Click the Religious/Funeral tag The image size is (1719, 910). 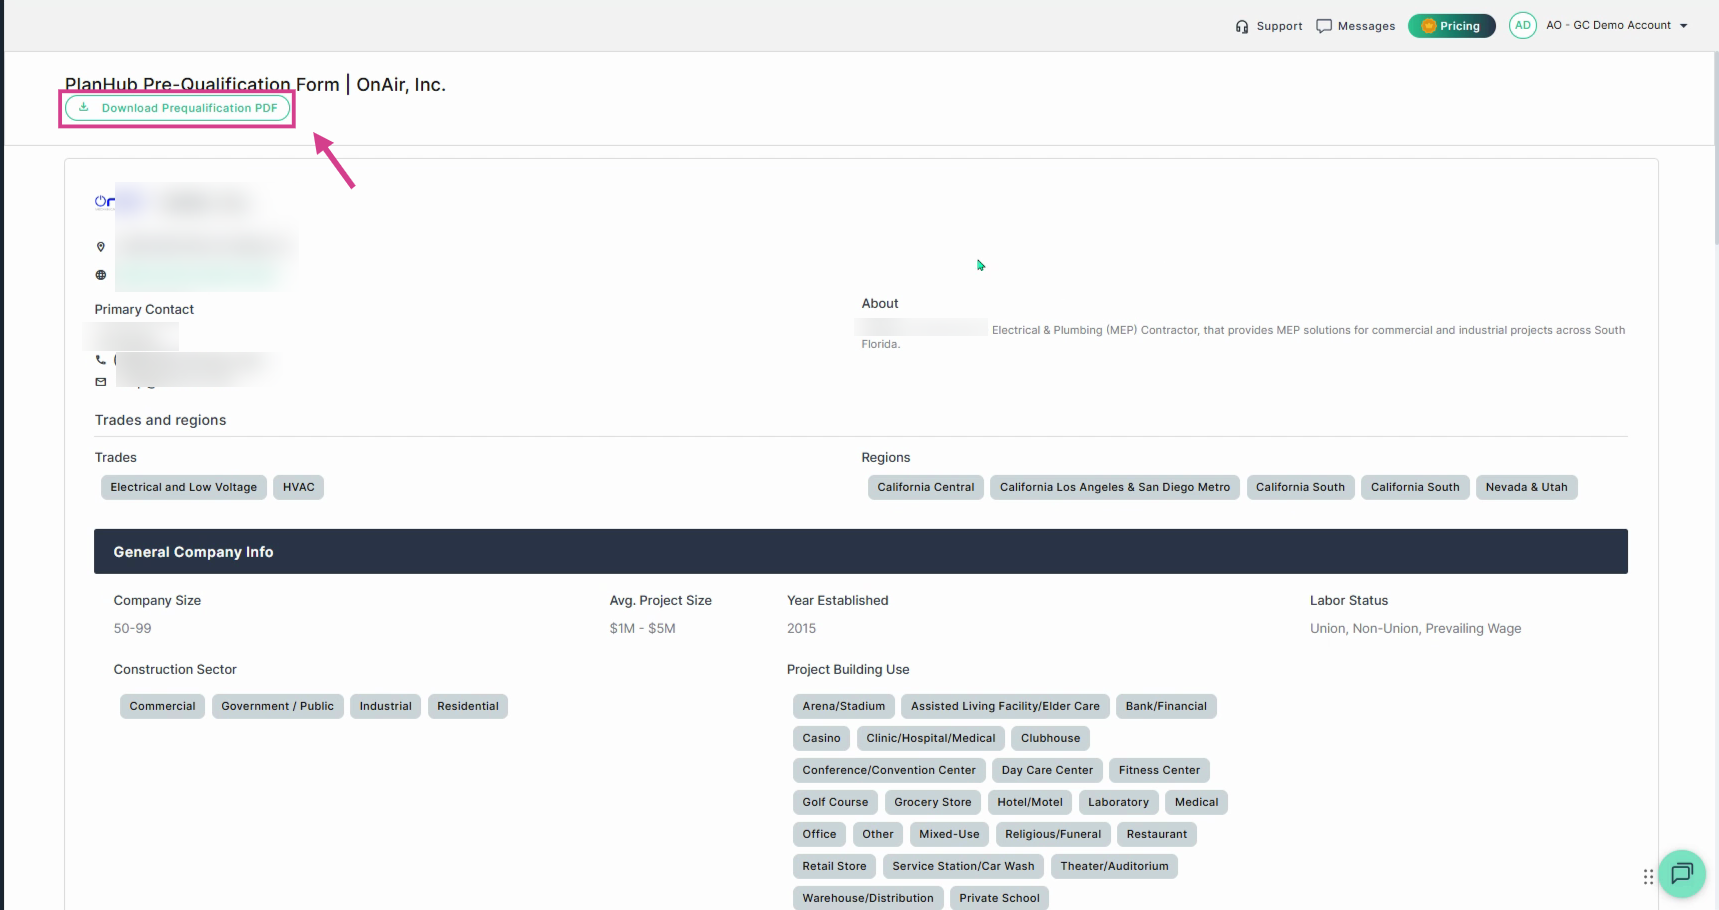[x=1053, y=834]
